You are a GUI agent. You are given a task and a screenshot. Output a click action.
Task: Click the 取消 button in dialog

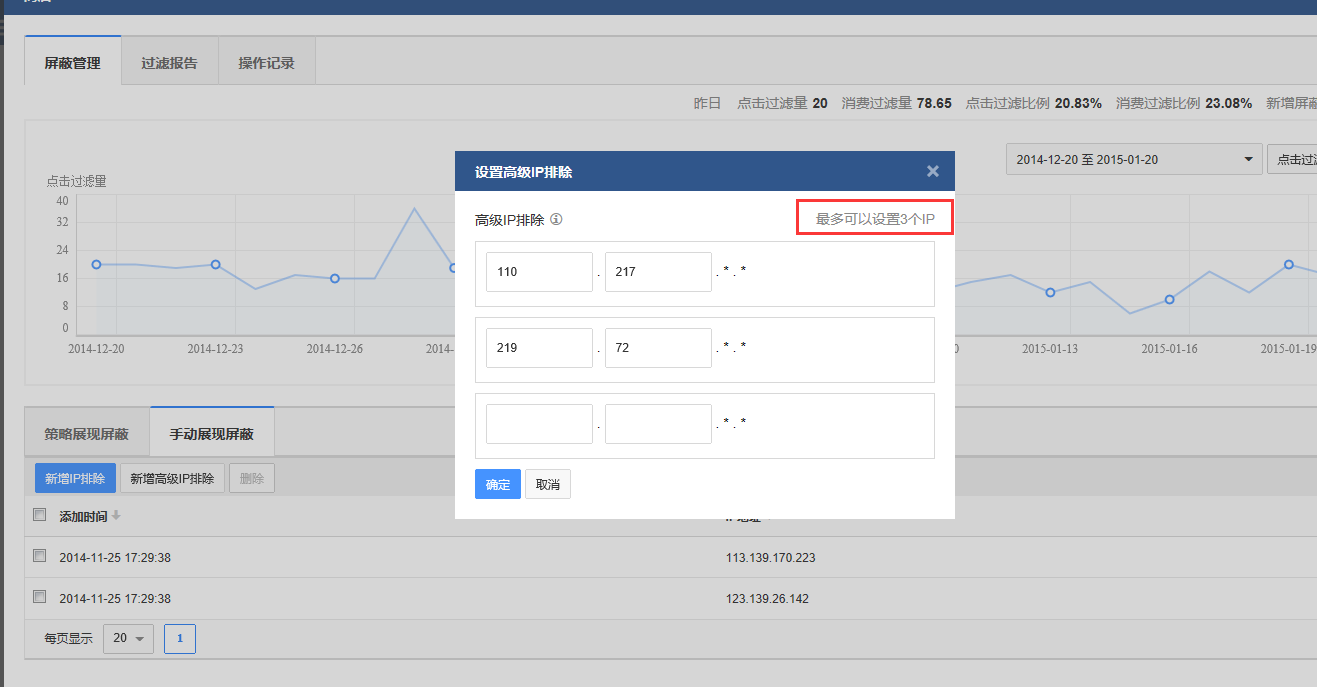coord(547,485)
